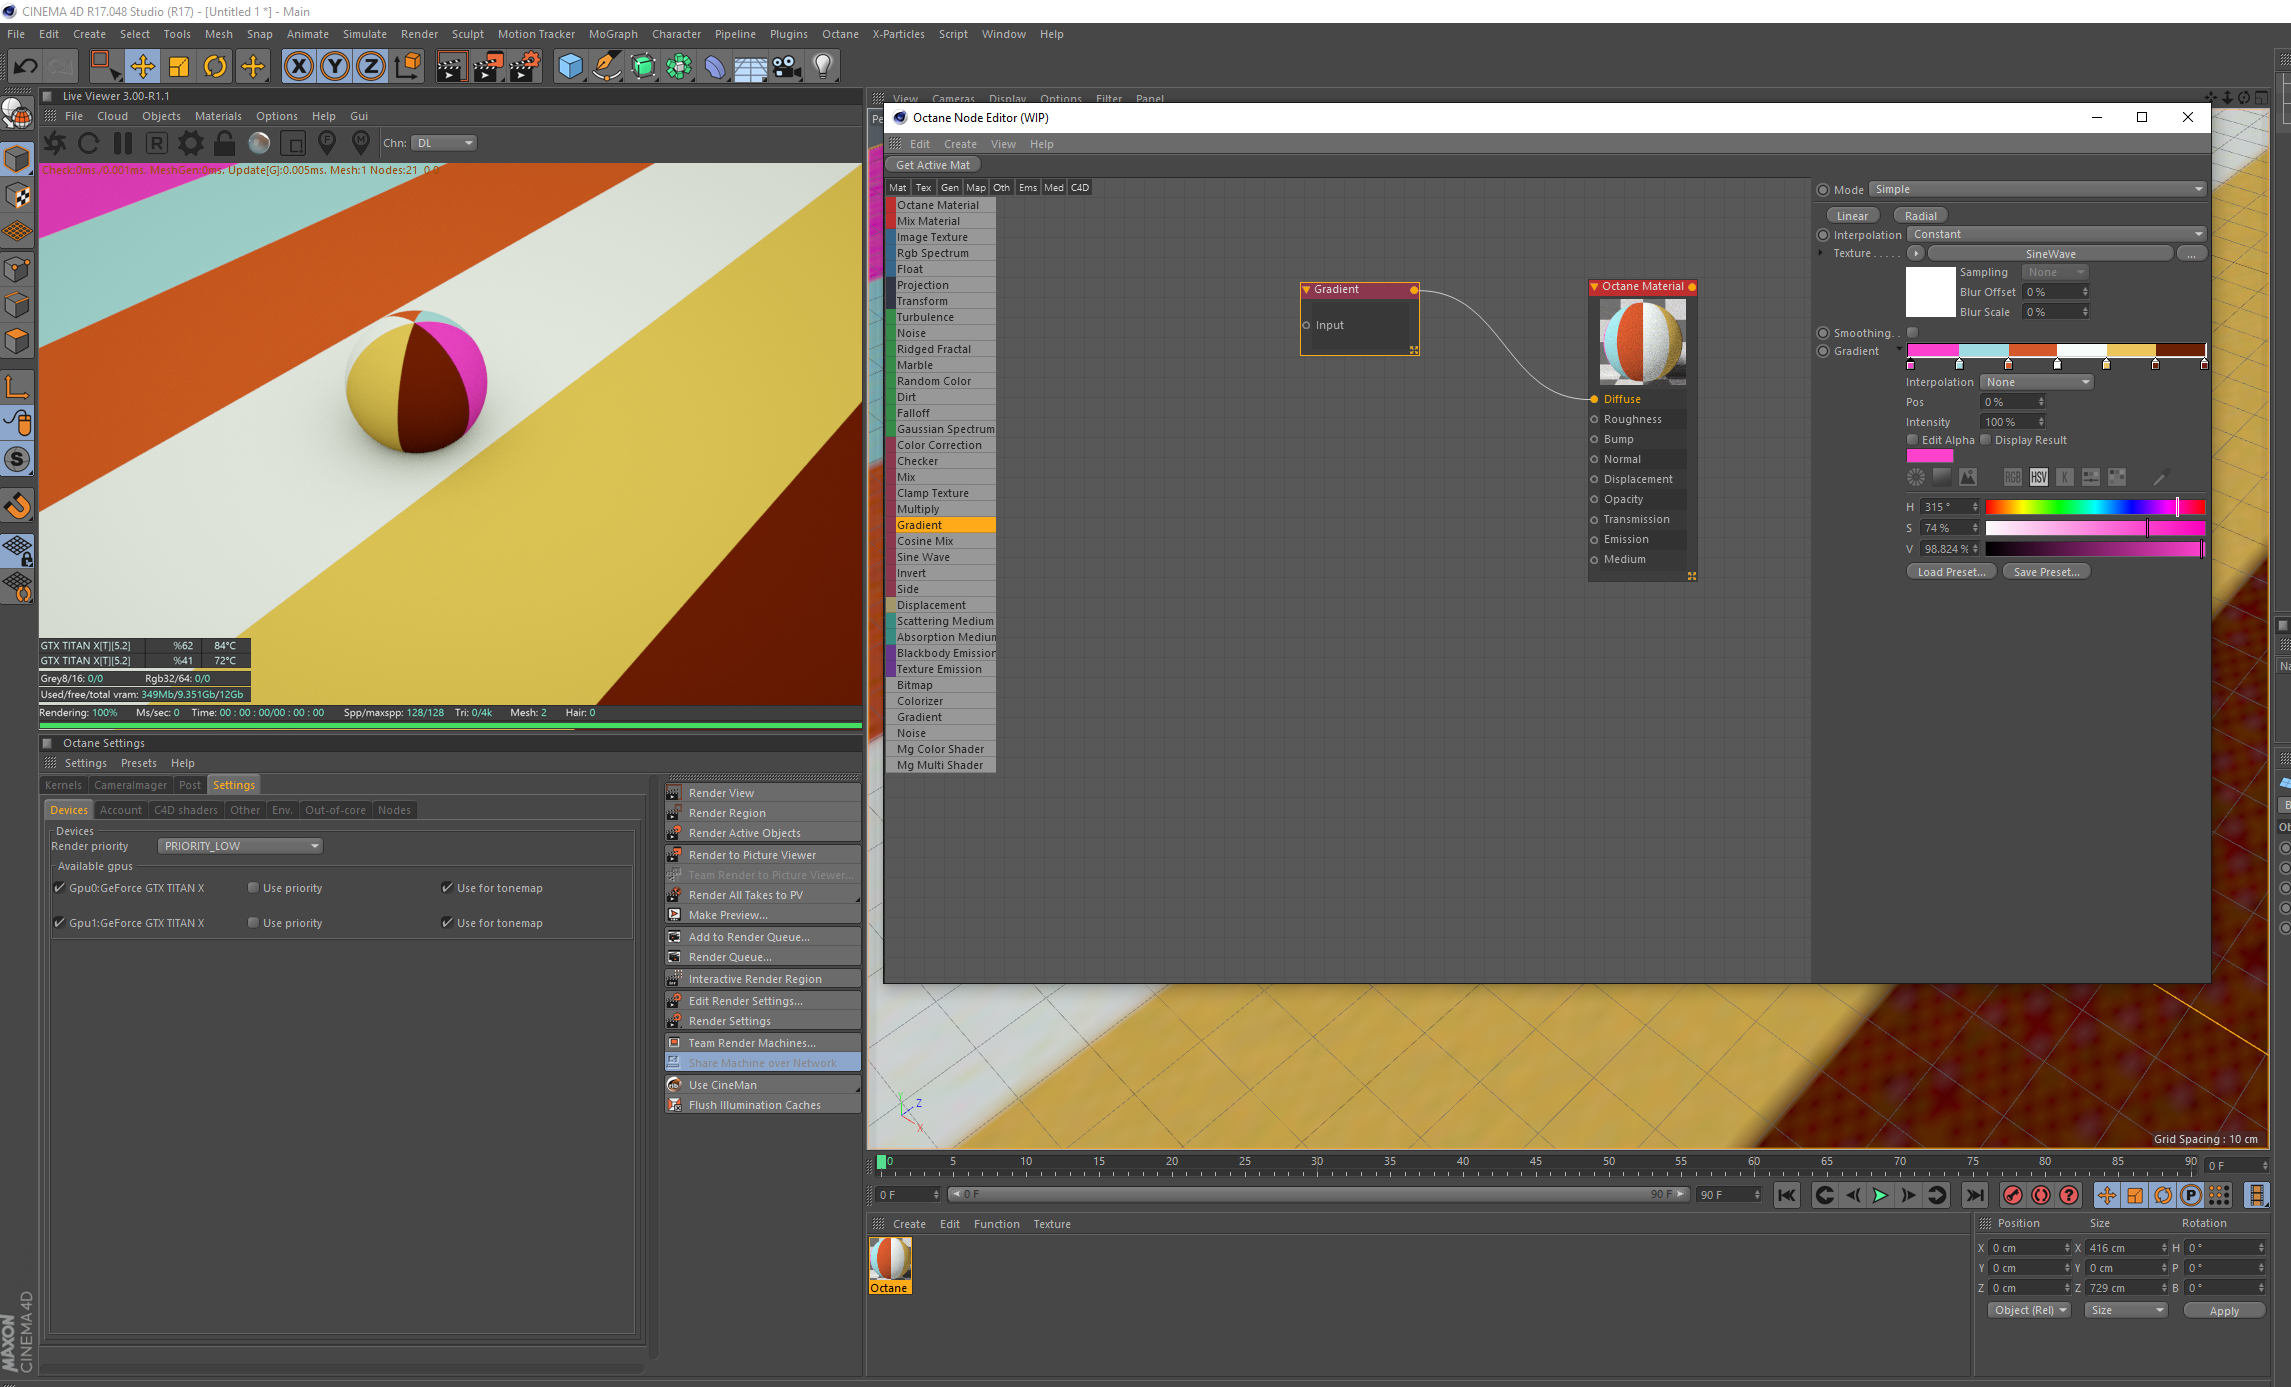
Task: Enable the Edit Alpha checkbox
Action: (x=1912, y=440)
